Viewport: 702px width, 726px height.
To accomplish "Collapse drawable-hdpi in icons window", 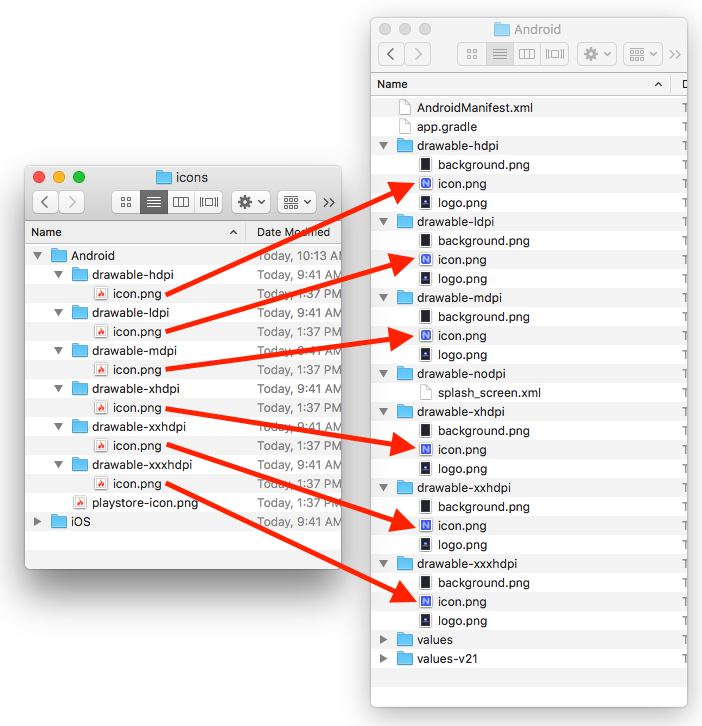I will (59, 275).
